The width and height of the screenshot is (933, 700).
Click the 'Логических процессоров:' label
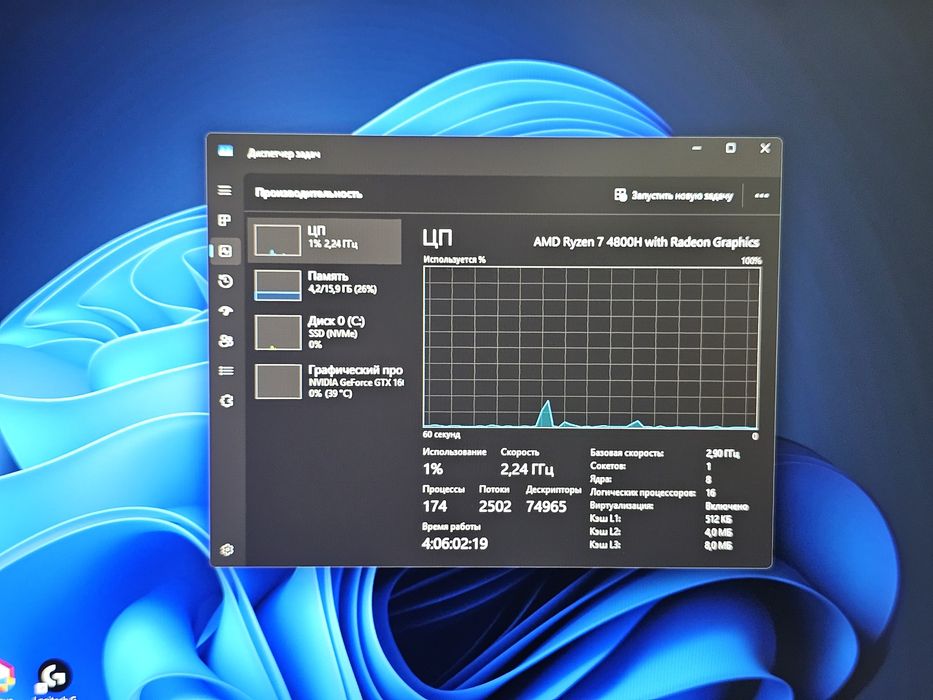click(642, 493)
